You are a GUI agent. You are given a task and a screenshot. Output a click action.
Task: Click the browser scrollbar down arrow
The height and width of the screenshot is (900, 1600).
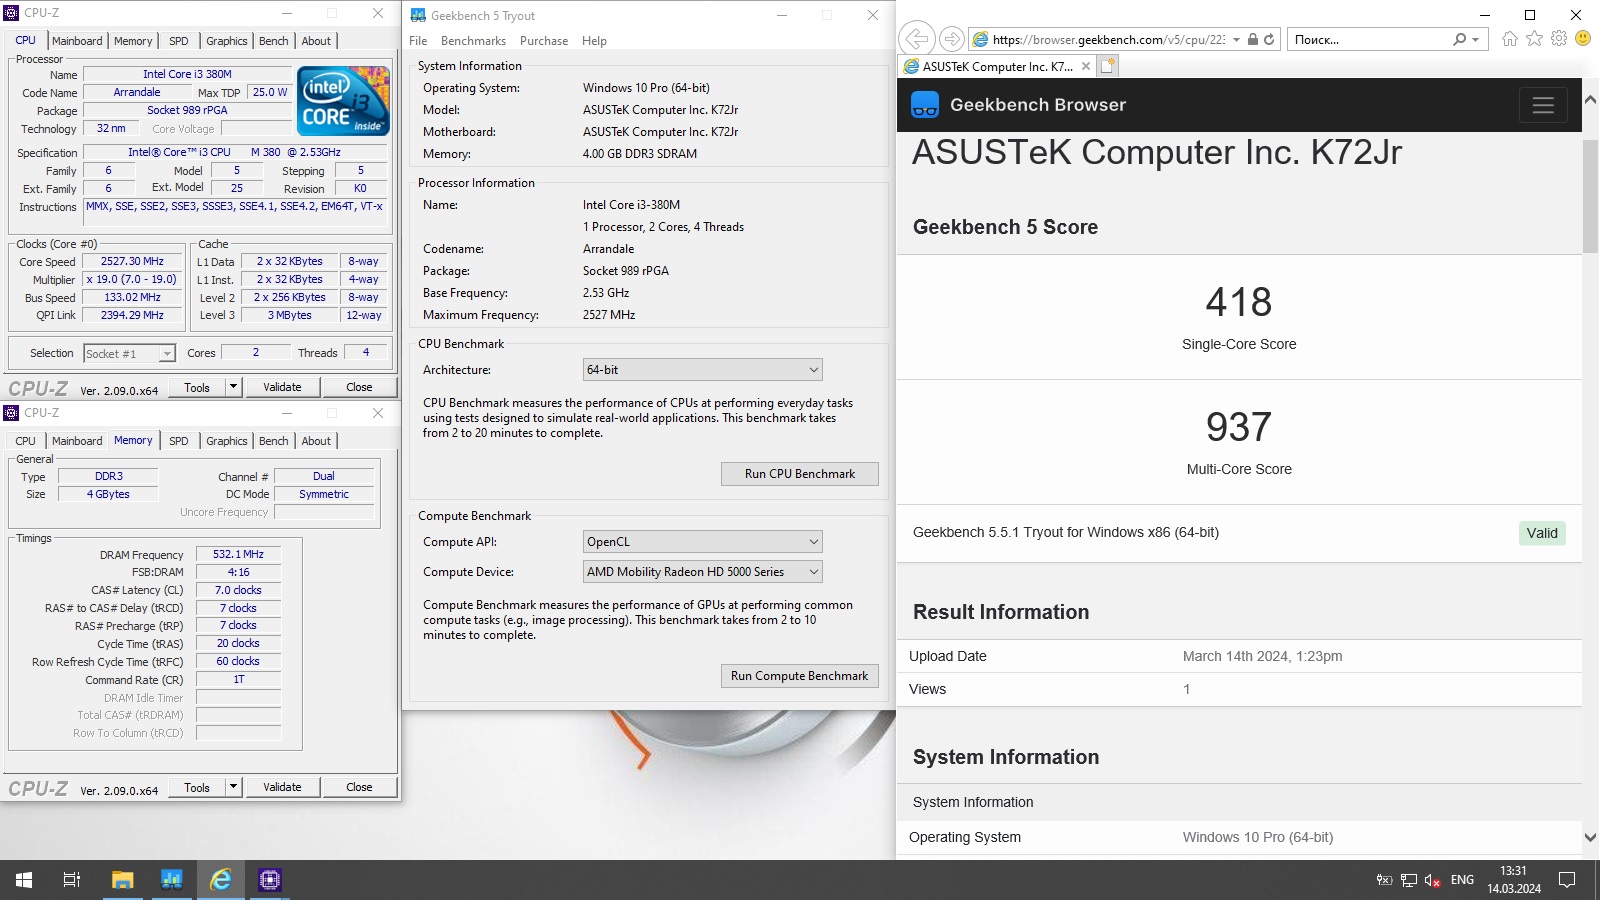[1591, 838]
